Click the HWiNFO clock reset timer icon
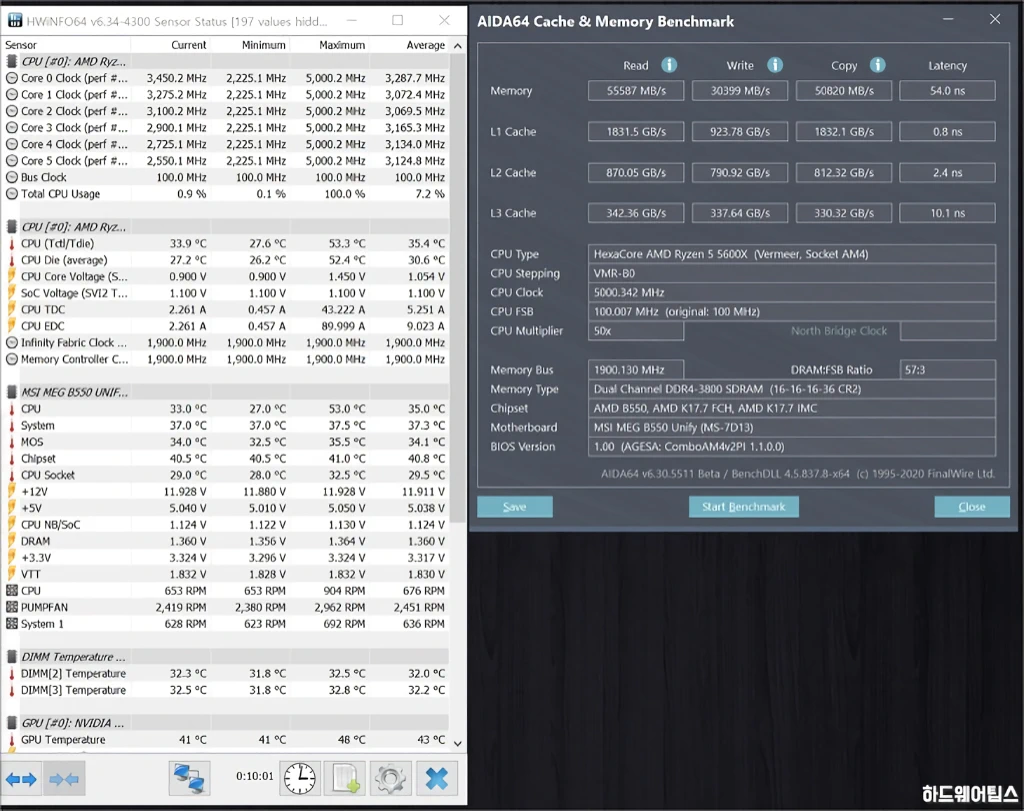The width and height of the screenshot is (1024, 811). coord(300,778)
